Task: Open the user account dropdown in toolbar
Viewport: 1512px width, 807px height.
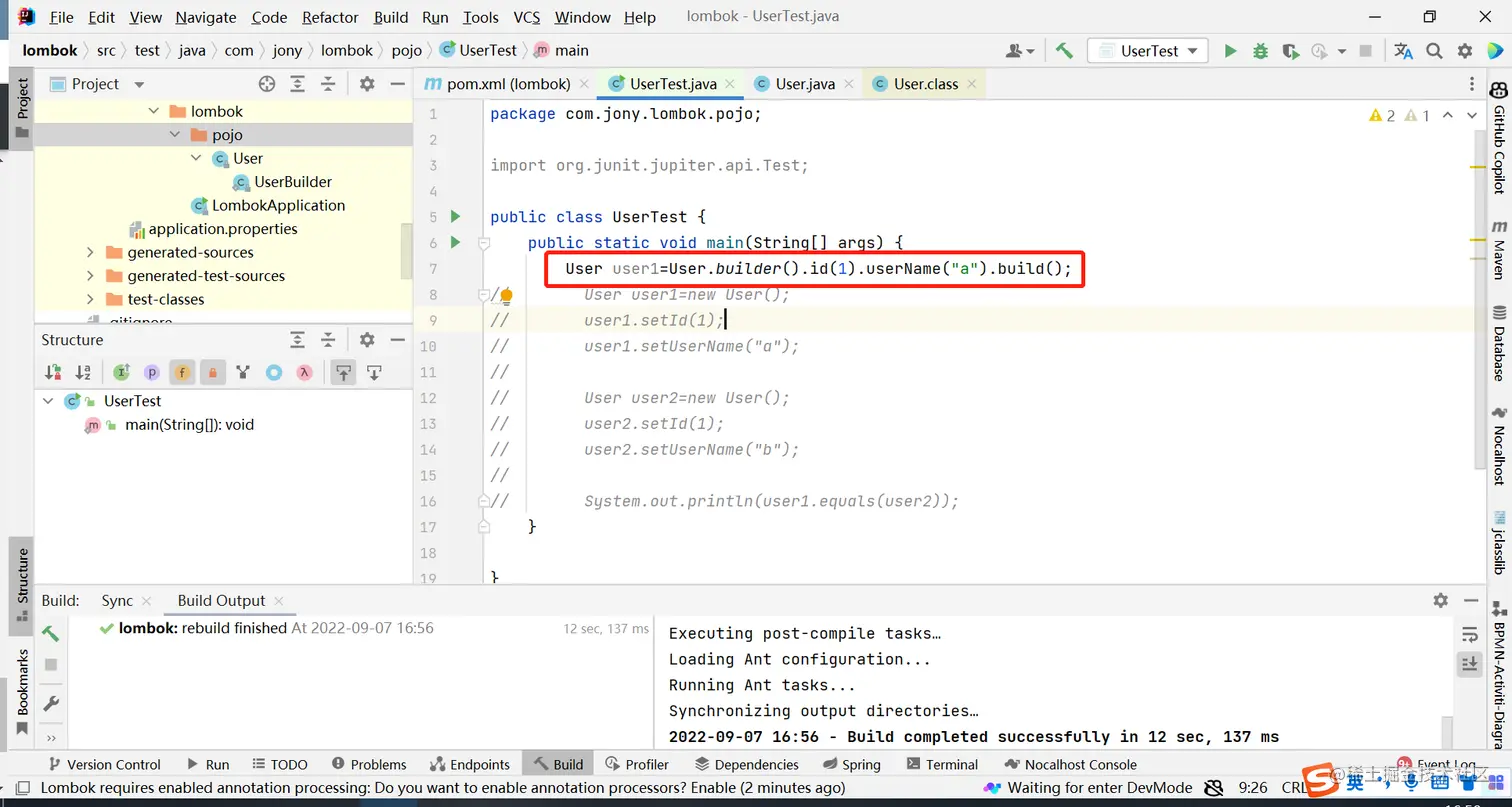Action: pyautogui.click(x=1020, y=51)
